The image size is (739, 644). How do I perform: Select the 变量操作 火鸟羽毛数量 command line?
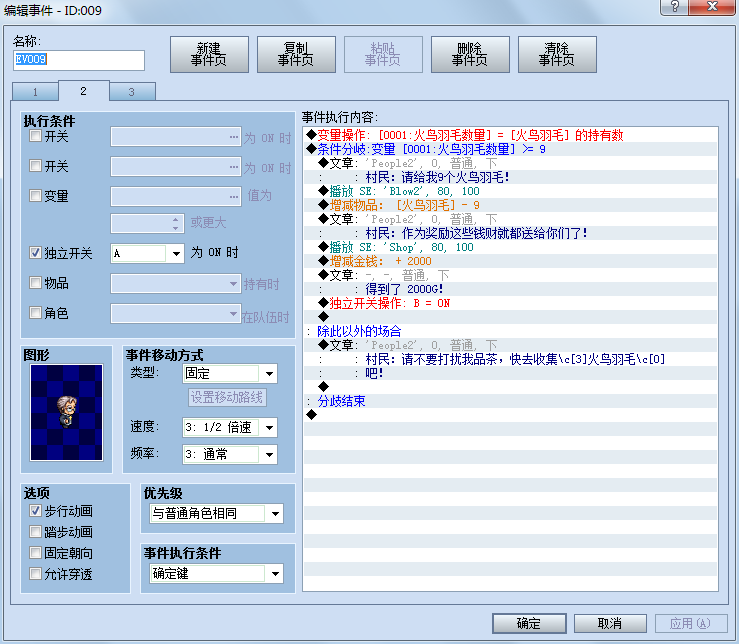click(x=511, y=135)
